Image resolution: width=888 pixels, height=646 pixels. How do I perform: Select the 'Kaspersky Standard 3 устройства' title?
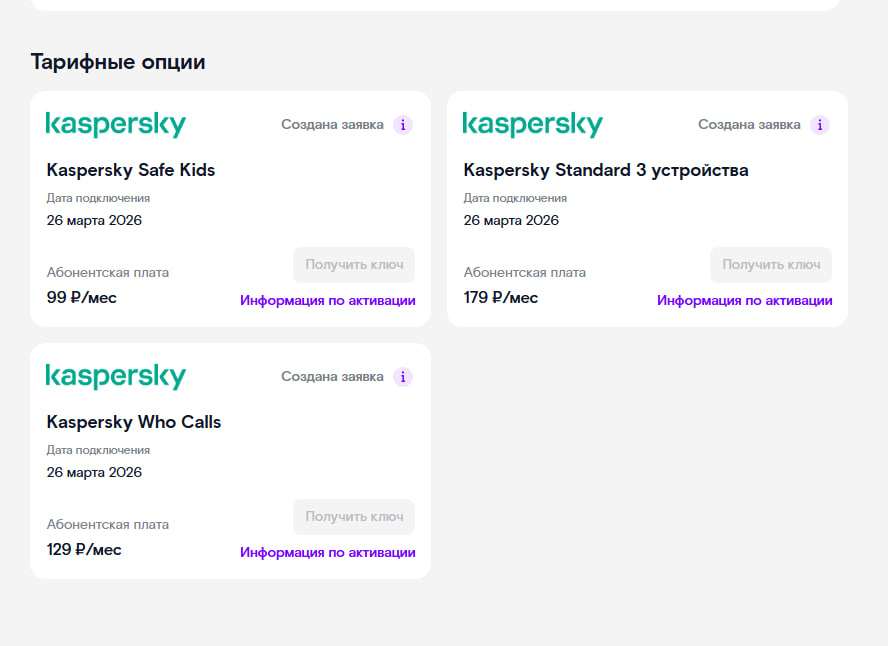click(x=606, y=170)
